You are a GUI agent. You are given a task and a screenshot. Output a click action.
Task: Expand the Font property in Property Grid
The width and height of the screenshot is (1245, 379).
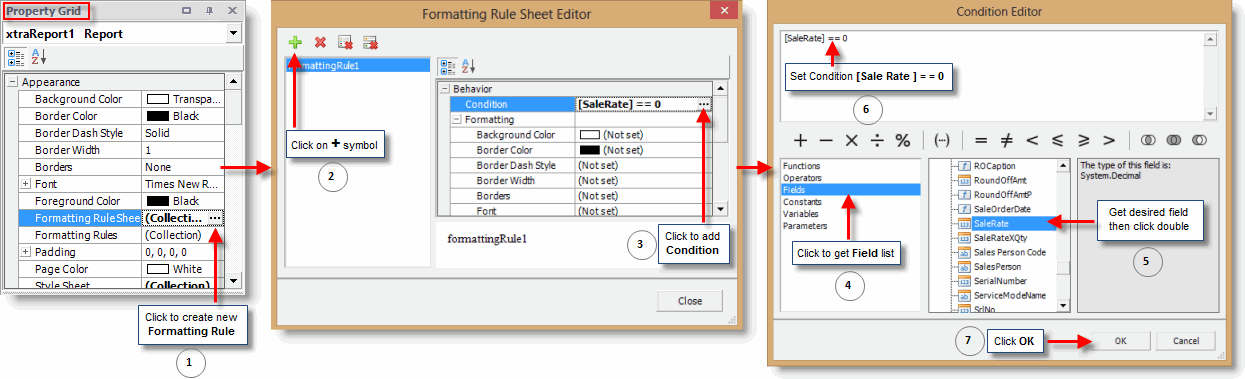pos(25,184)
